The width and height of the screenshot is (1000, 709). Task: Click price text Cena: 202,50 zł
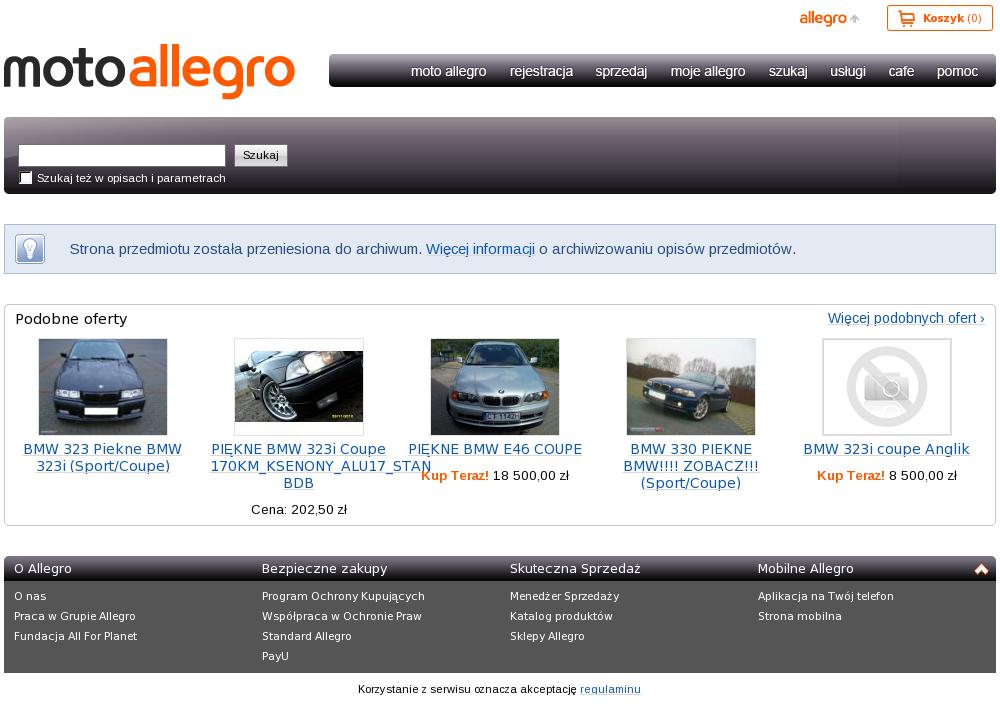(x=298, y=510)
